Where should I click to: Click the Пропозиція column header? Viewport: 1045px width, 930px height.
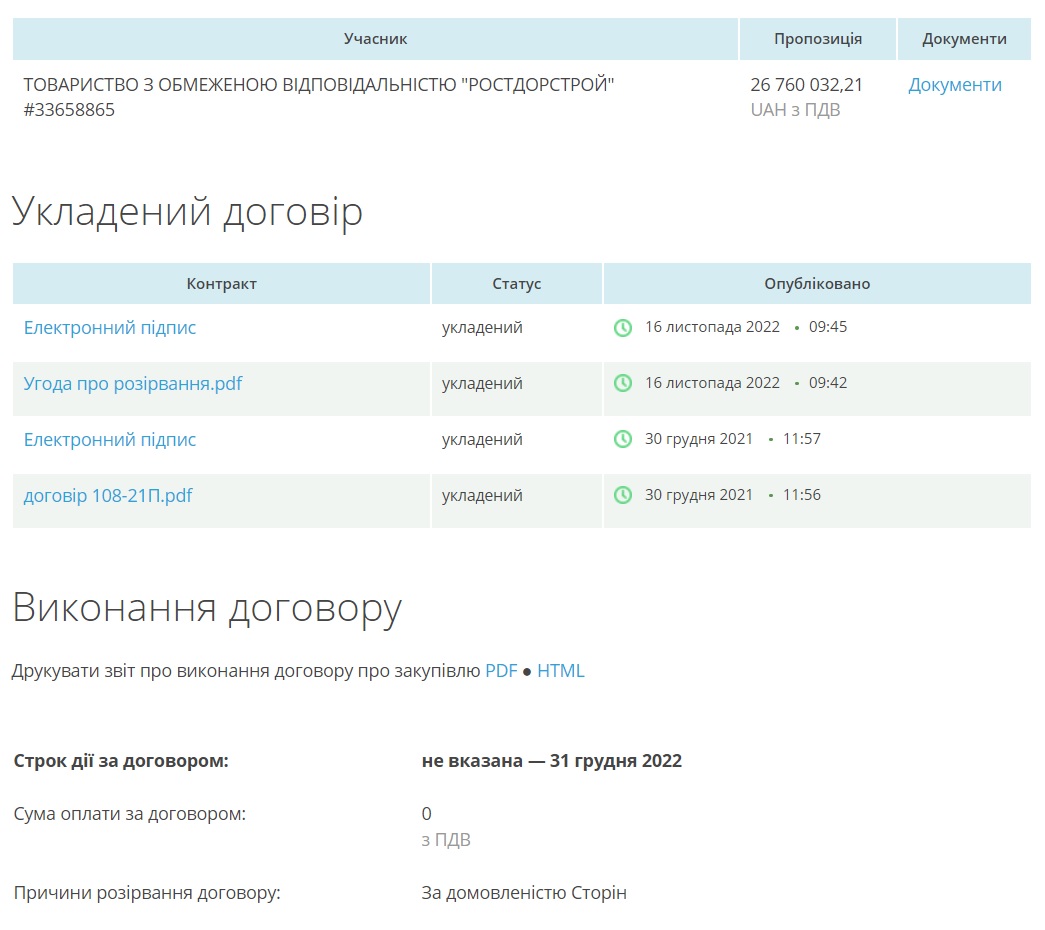click(x=817, y=39)
